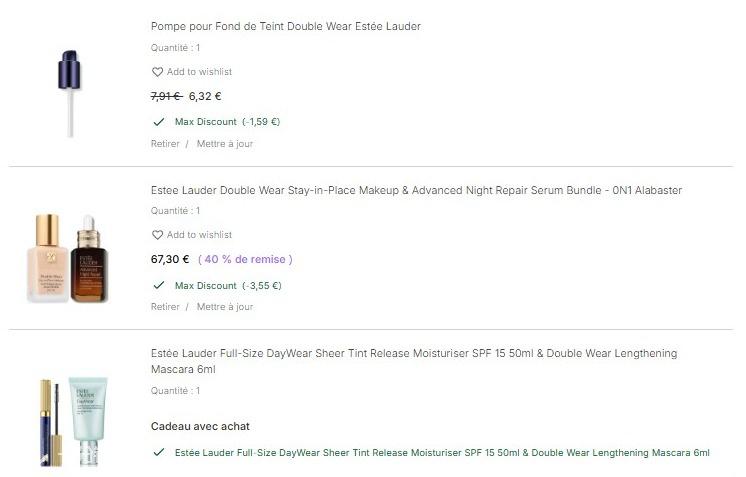The image size is (746, 477).
Task: Add Double Wear Bundle to wishlist
Action: click(x=199, y=235)
